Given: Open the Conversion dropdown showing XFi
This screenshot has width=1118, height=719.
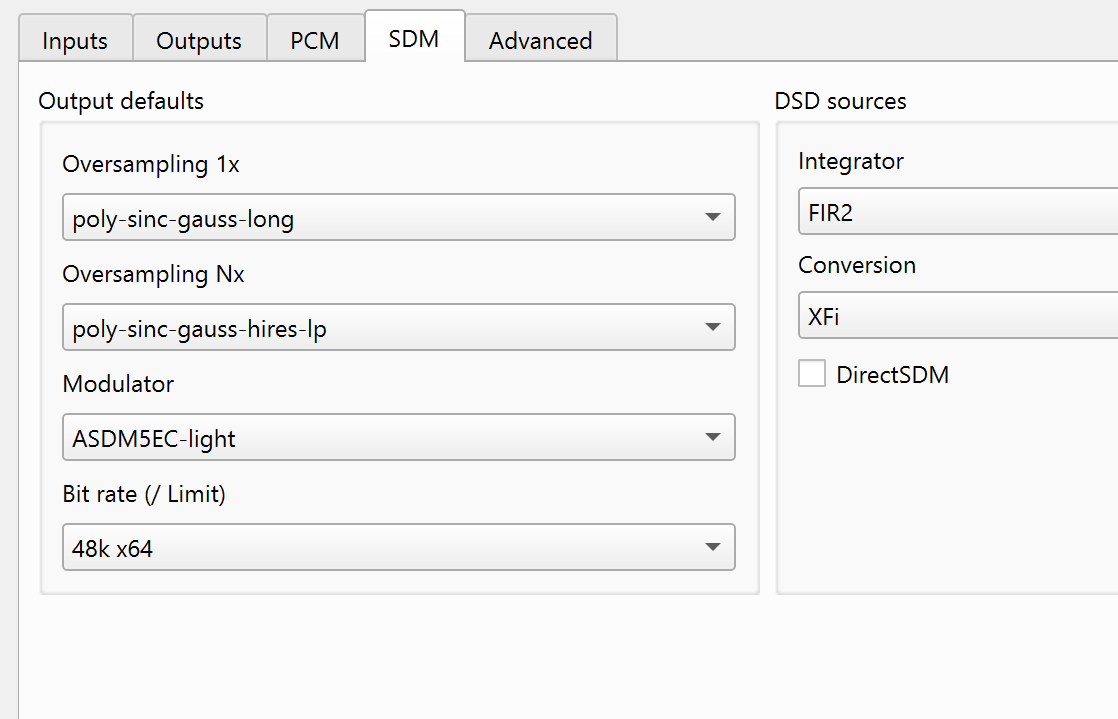Looking at the screenshot, I should click(x=957, y=317).
